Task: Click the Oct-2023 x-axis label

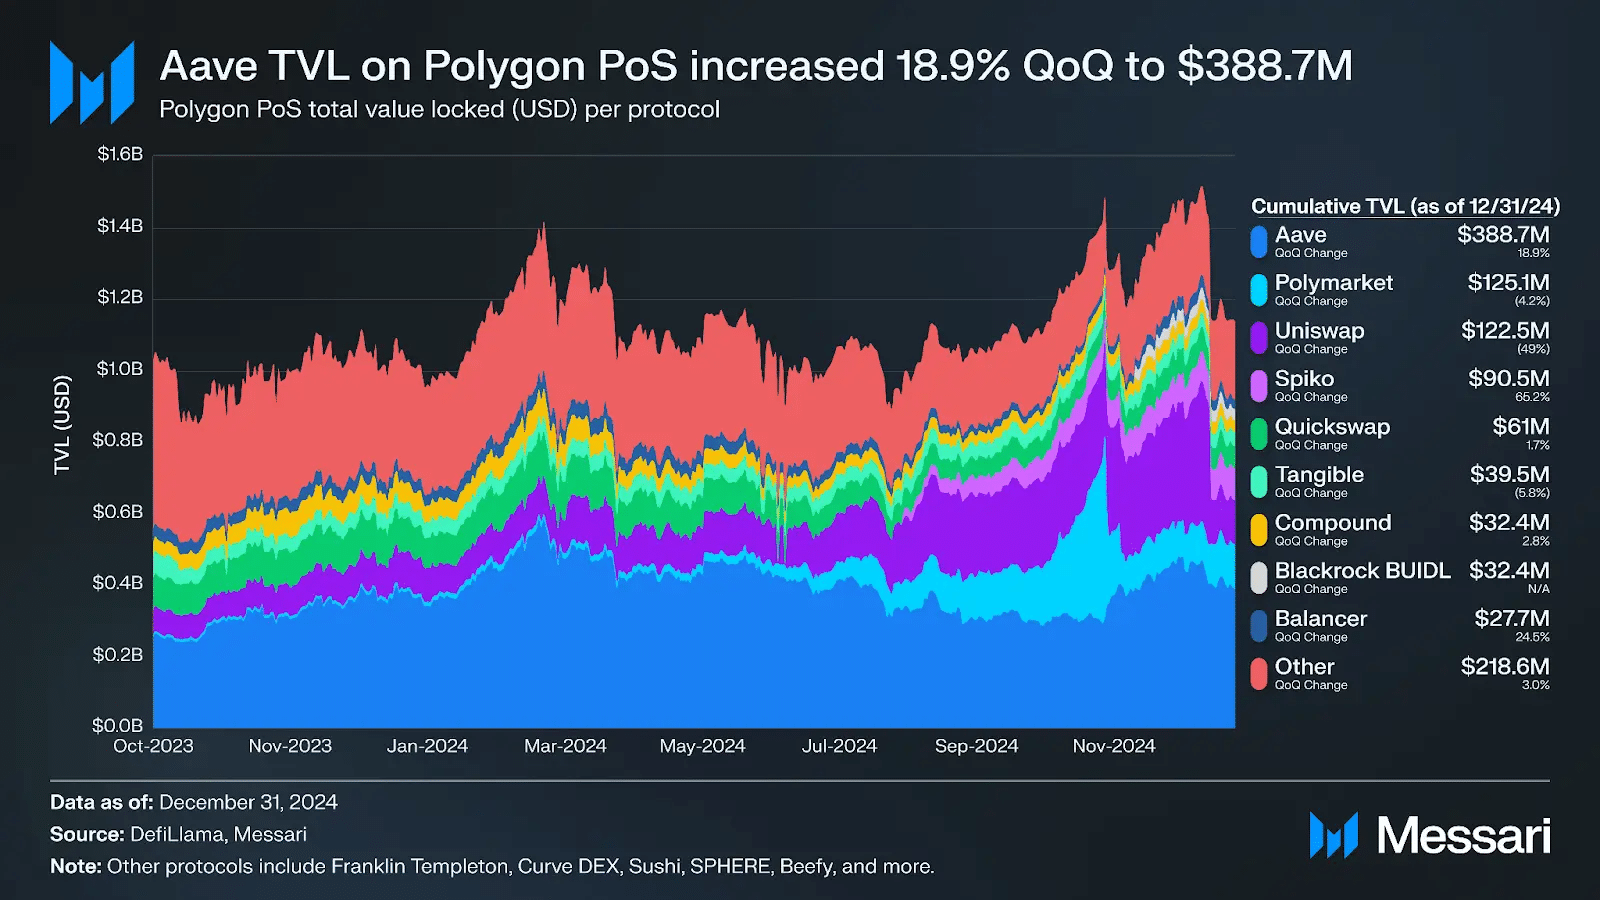Action: point(153,746)
